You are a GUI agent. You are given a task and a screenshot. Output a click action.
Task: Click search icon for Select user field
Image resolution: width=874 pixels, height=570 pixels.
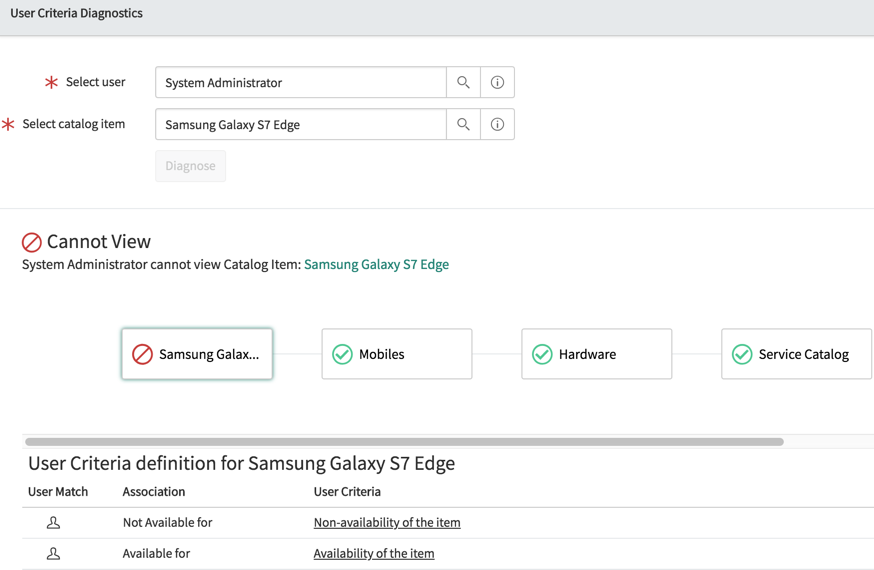pyautogui.click(x=463, y=82)
